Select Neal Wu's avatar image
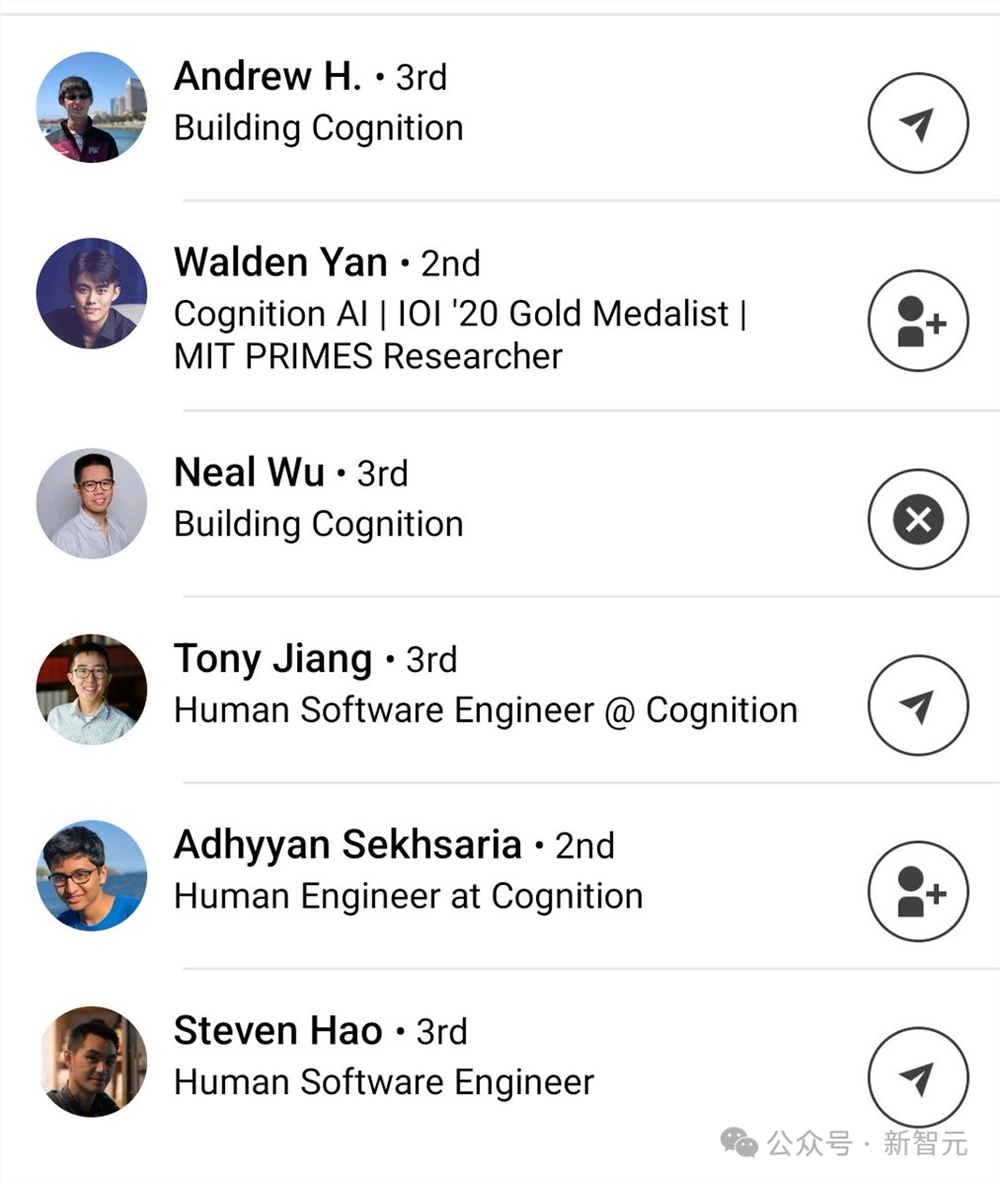The height and width of the screenshot is (1184, 1000). (x=91, y=503)
